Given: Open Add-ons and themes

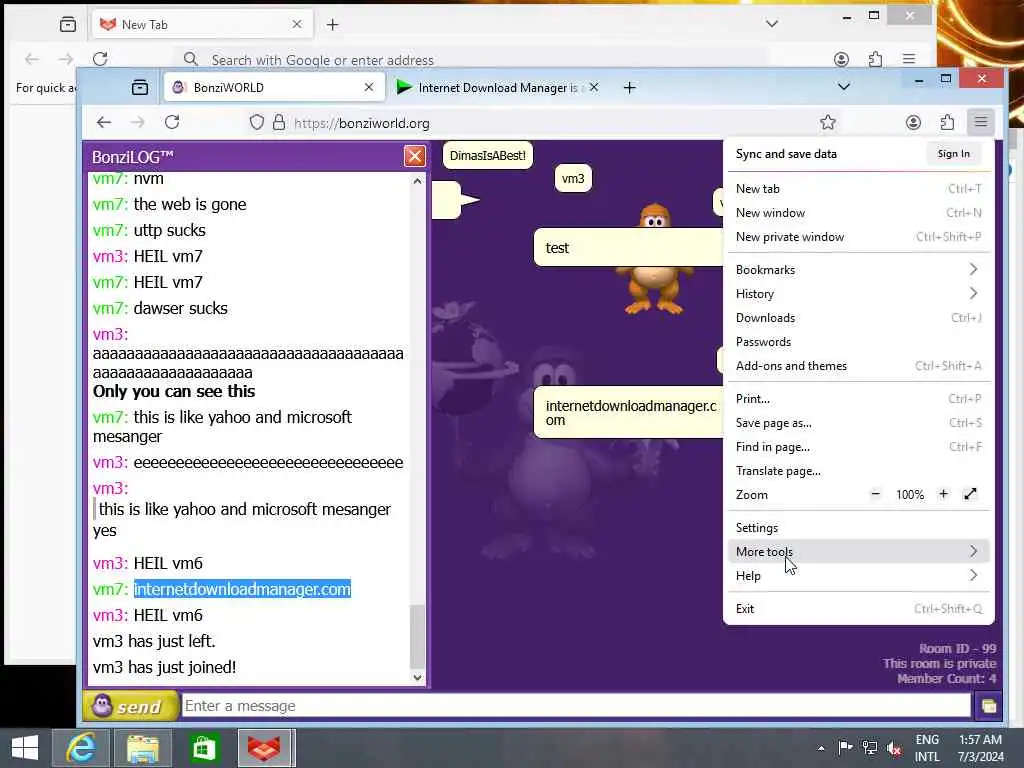Looking at the screenshot, I should 859,366.
